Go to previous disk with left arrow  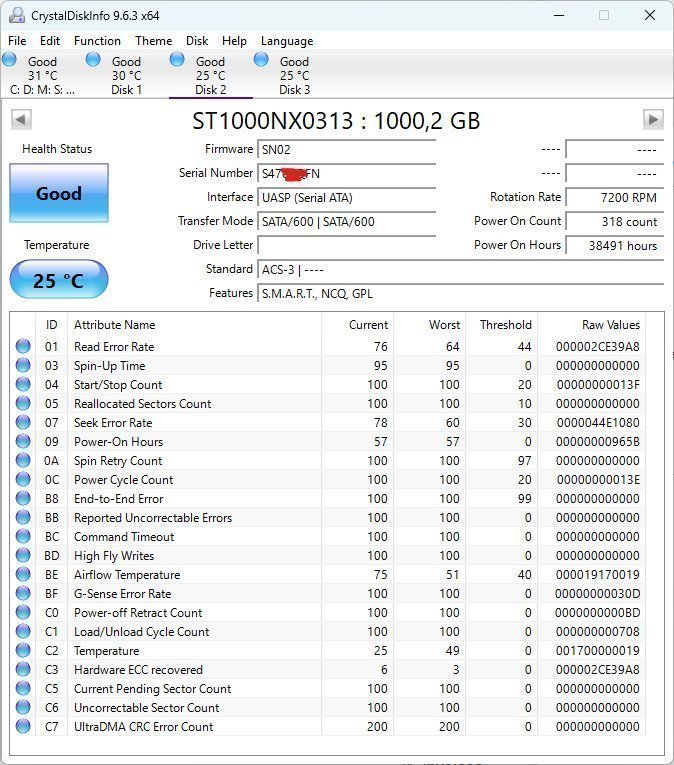[21, 119]
